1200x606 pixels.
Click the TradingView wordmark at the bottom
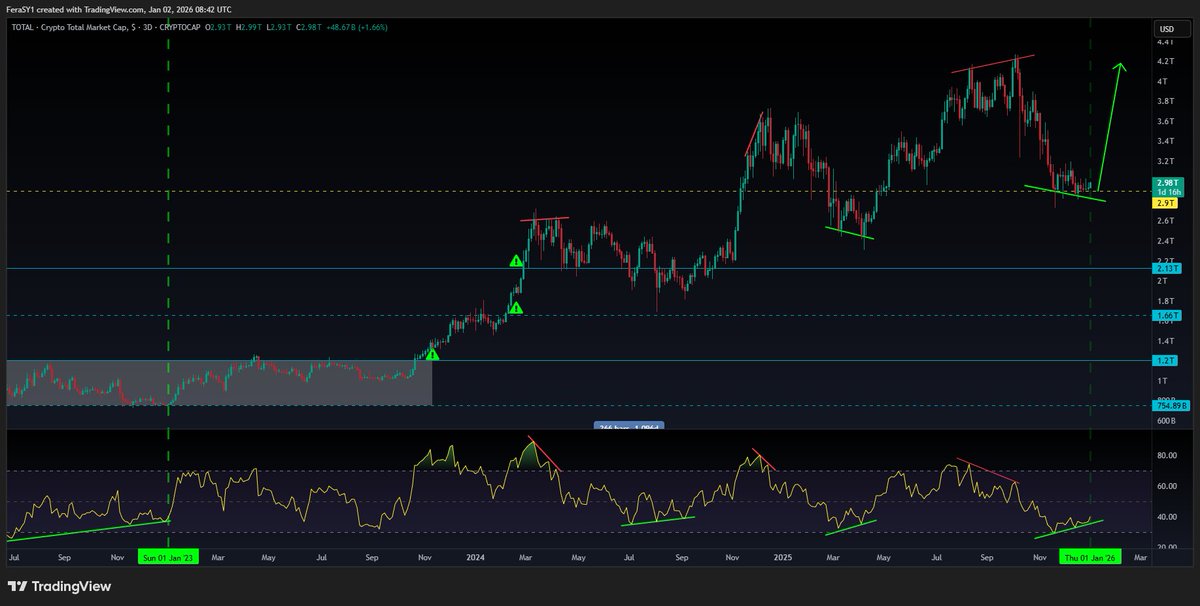click(70, 586)
